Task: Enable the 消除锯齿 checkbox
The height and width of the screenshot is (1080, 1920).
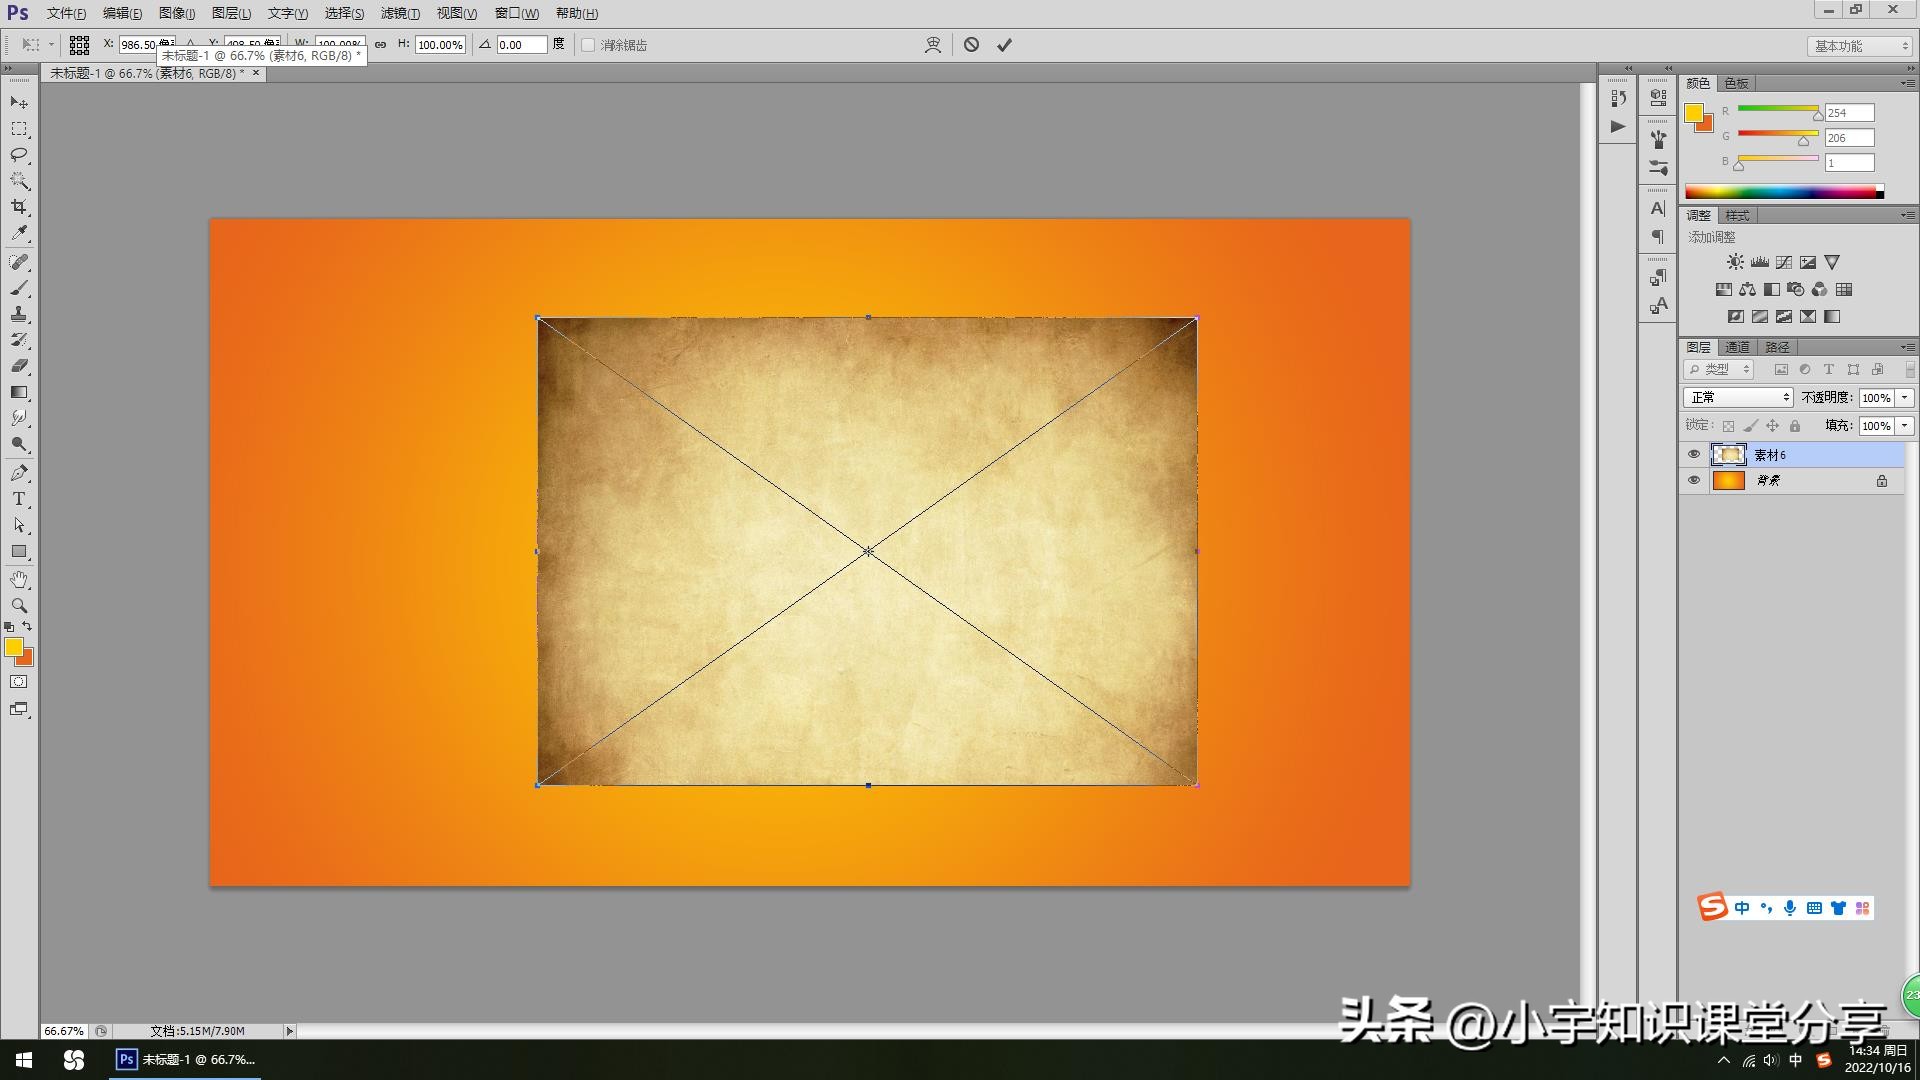Action: click(x=588, y=45)
